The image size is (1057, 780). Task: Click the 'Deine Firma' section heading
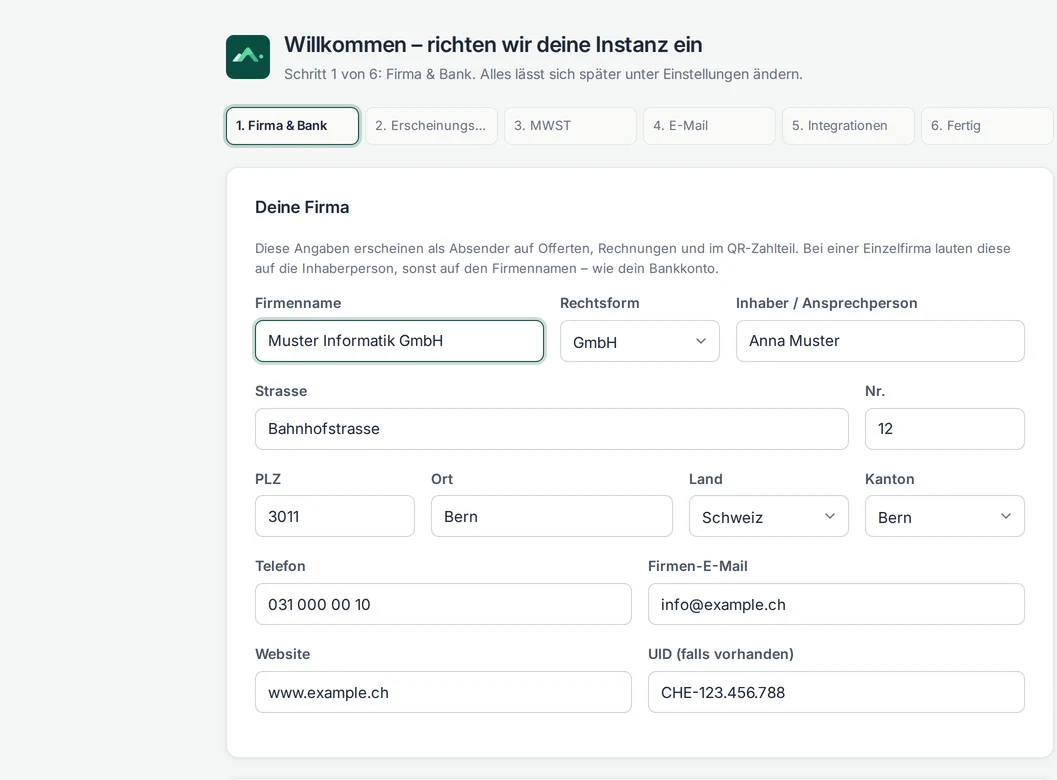coord(302,207)
